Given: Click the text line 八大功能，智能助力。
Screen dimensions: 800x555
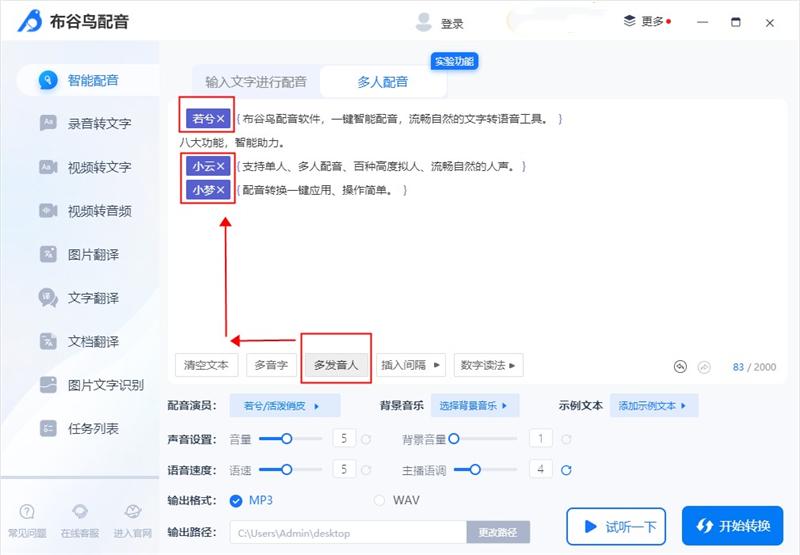Looking at the screenshot, I should coord(232,143).
